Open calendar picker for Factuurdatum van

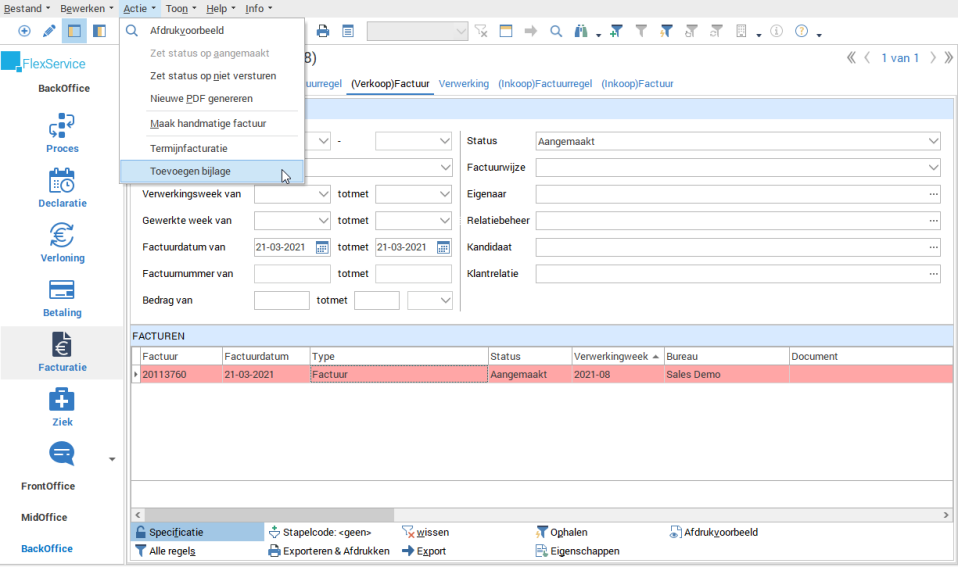(322, 247)
